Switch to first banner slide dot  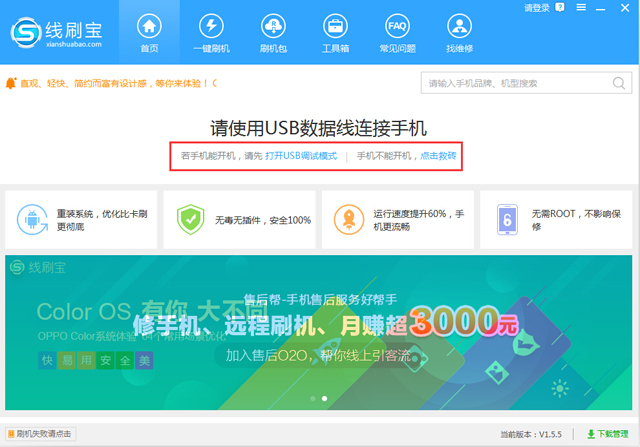point(313,398)
